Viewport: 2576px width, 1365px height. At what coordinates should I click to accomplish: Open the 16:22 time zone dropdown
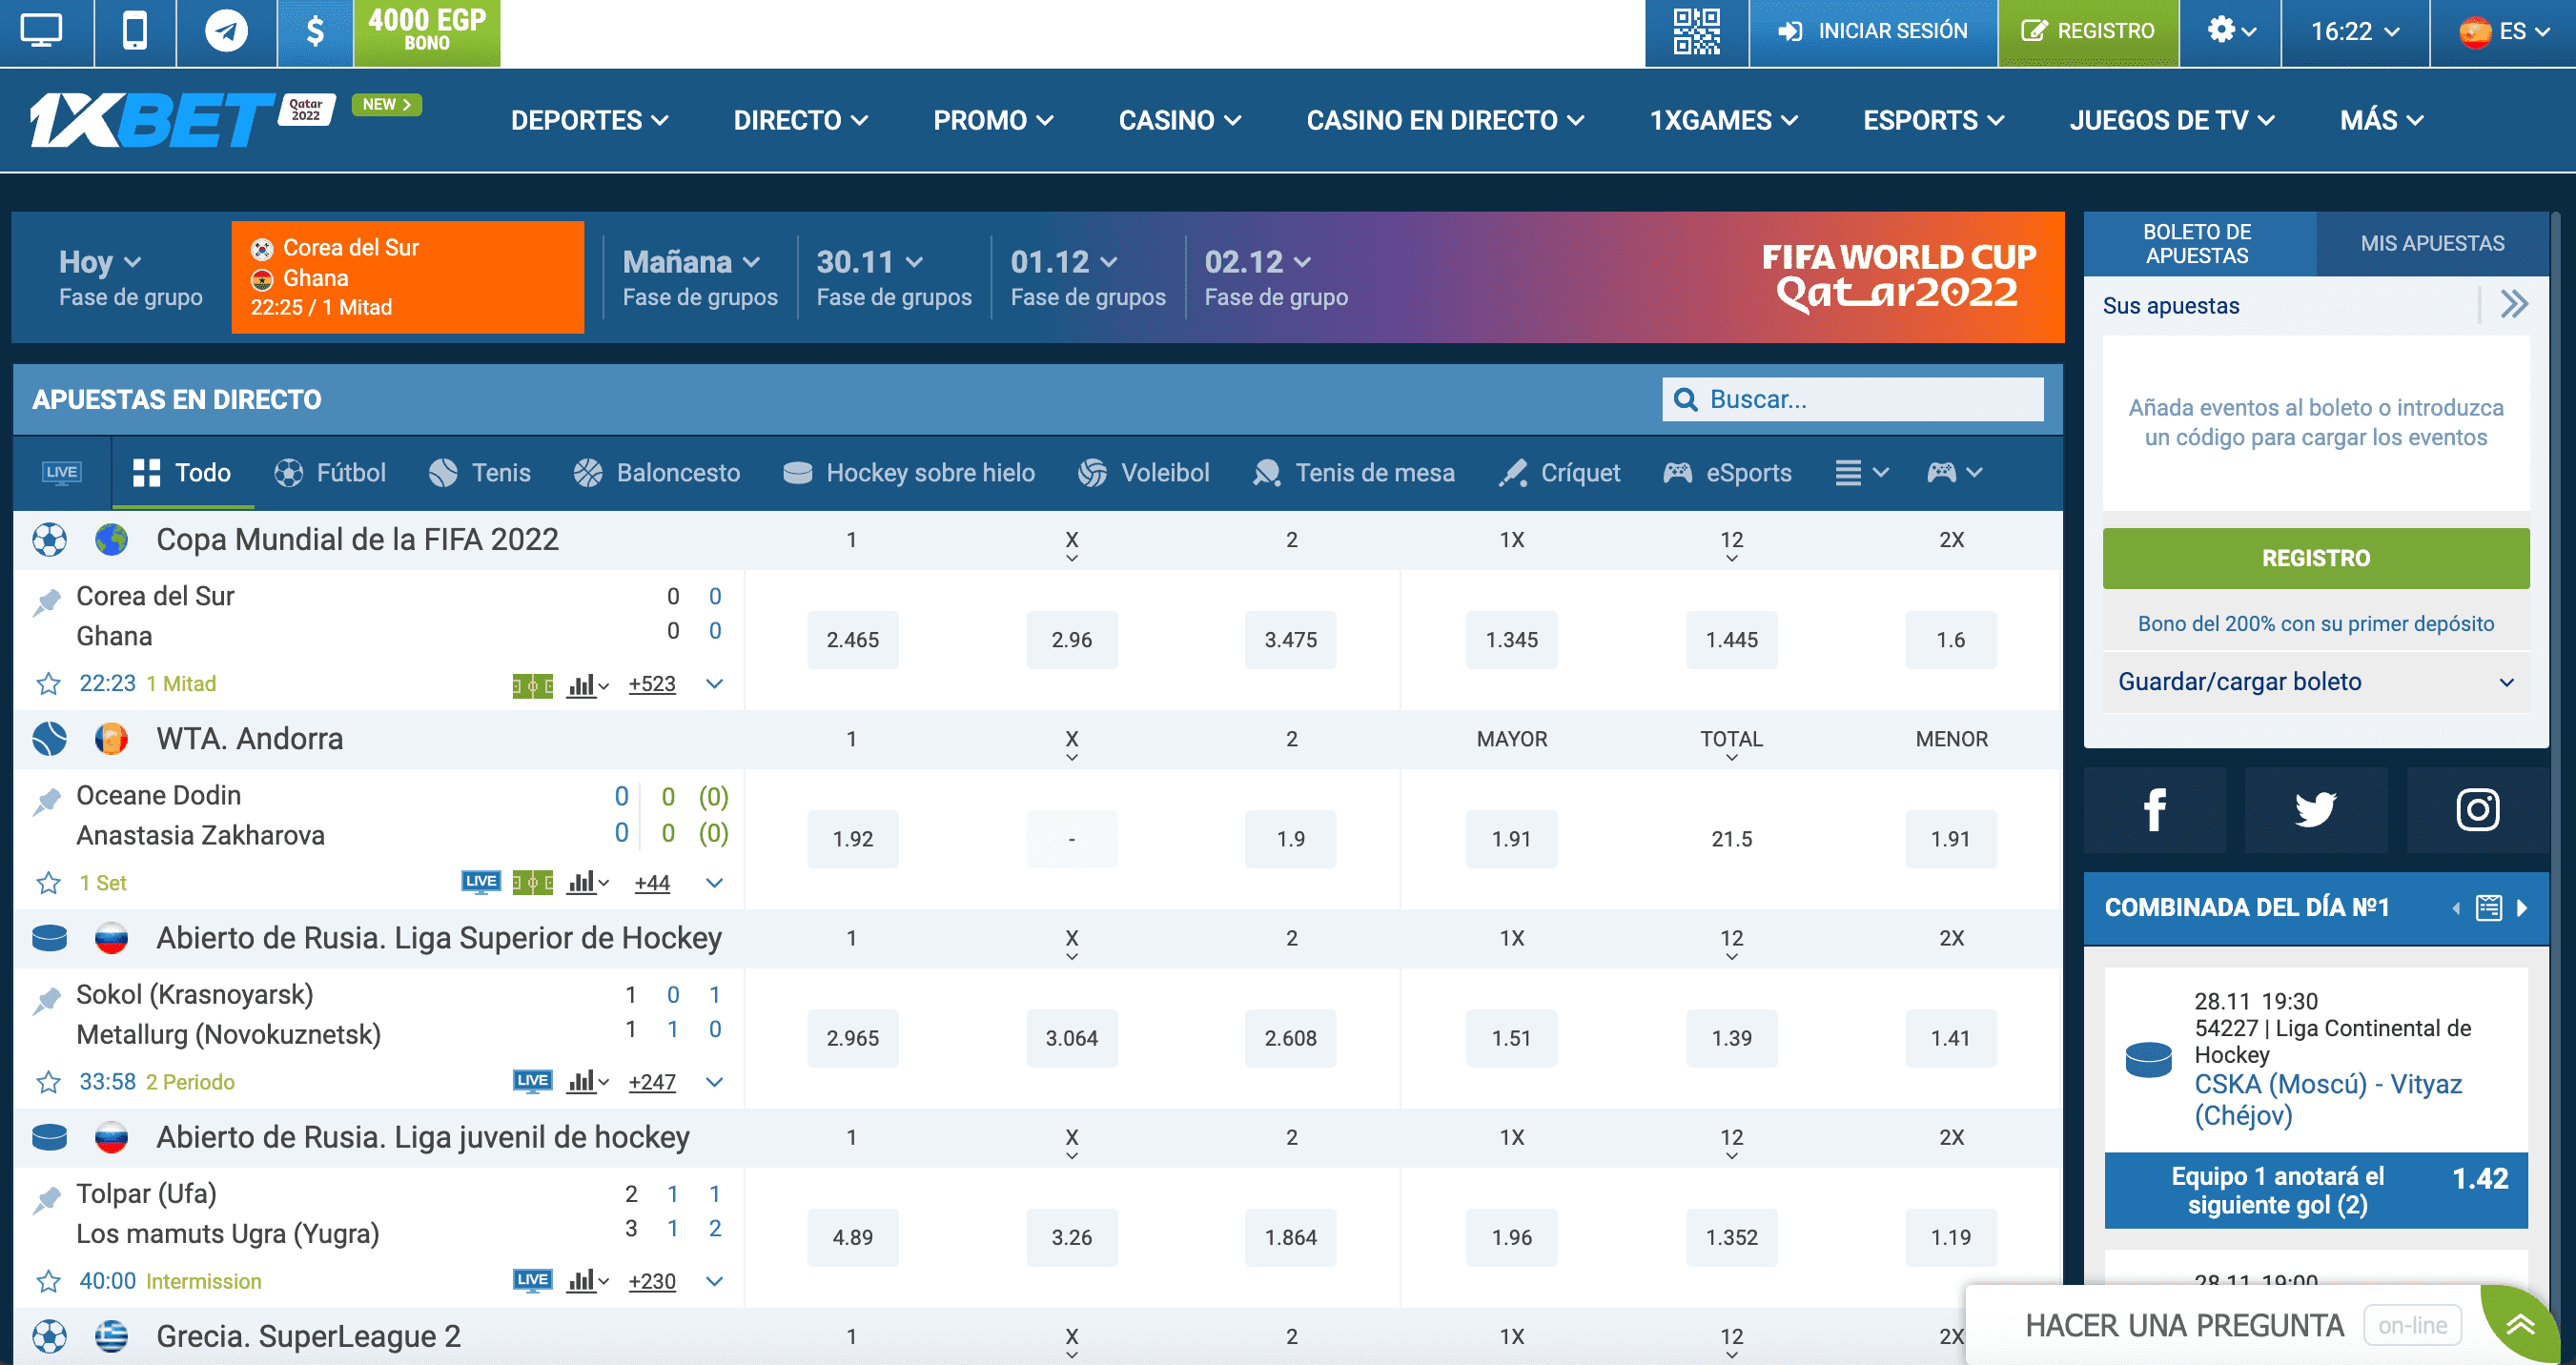[2355, 31]
